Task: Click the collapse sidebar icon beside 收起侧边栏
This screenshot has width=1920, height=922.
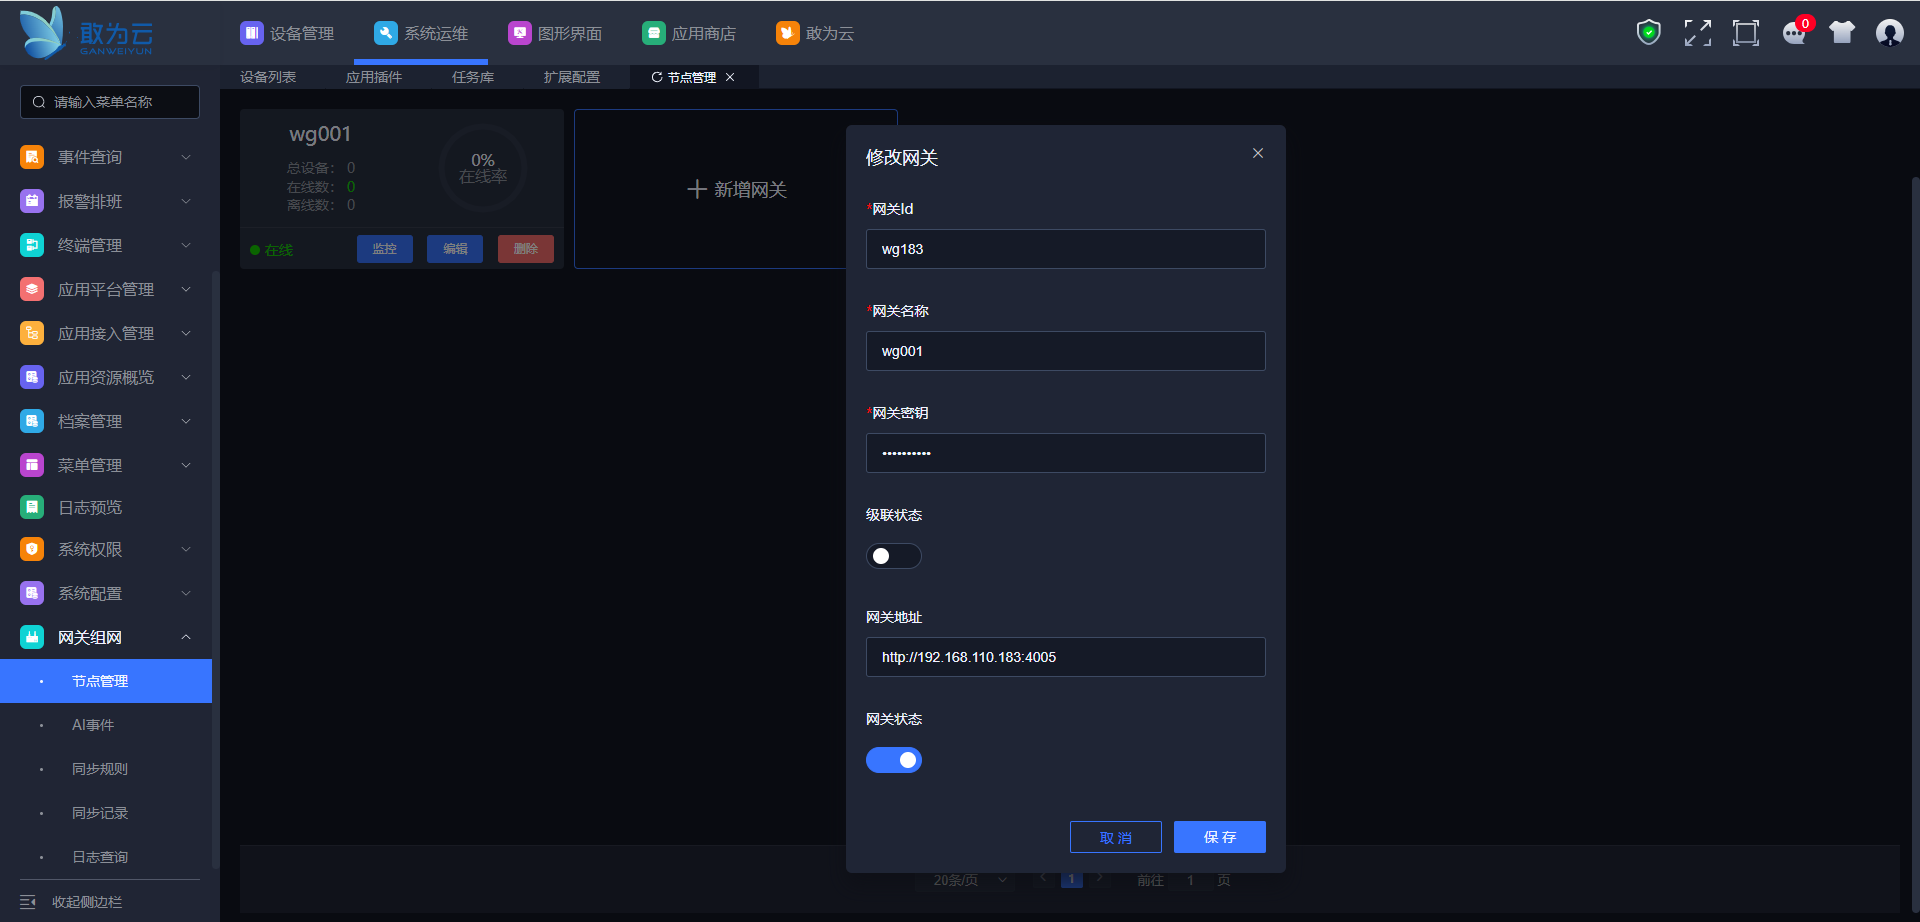Action: point(28,902)
